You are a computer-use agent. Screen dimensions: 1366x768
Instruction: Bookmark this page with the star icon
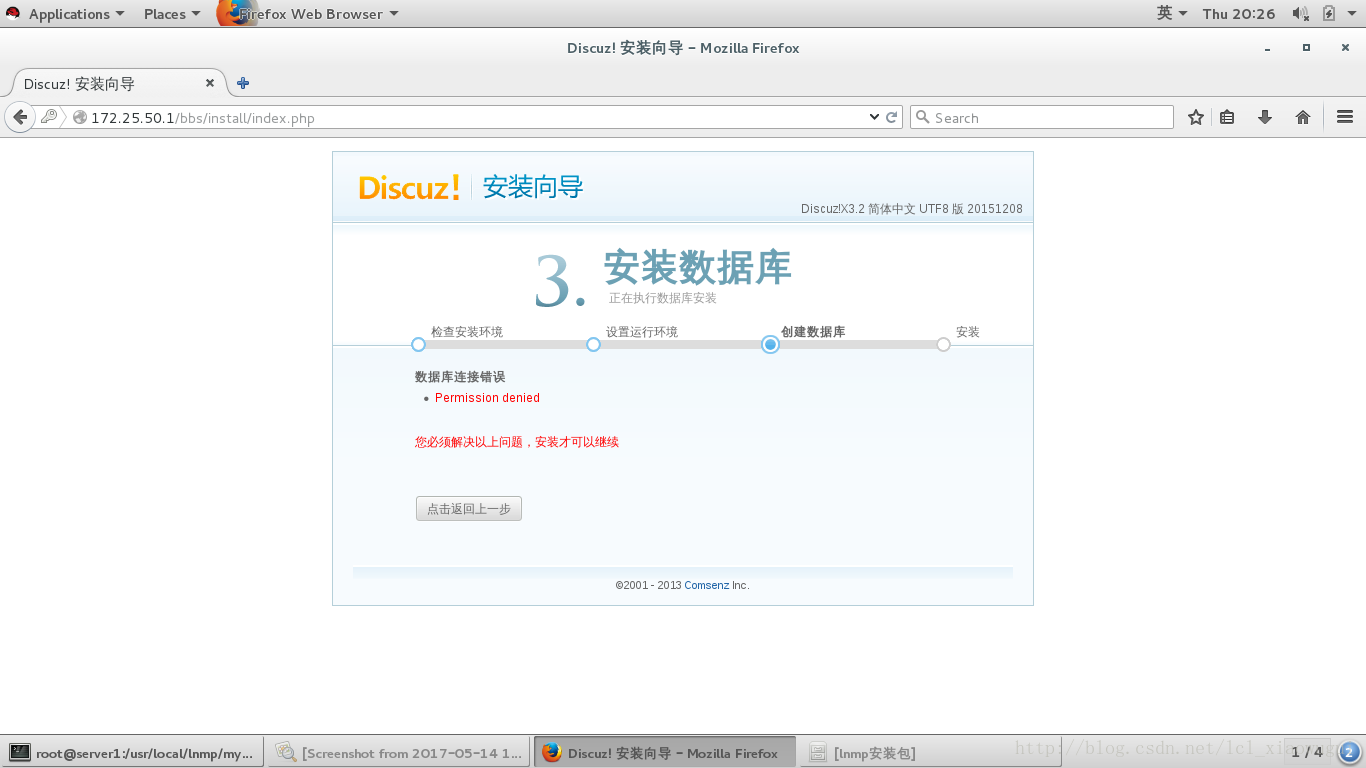[1195, 117]
